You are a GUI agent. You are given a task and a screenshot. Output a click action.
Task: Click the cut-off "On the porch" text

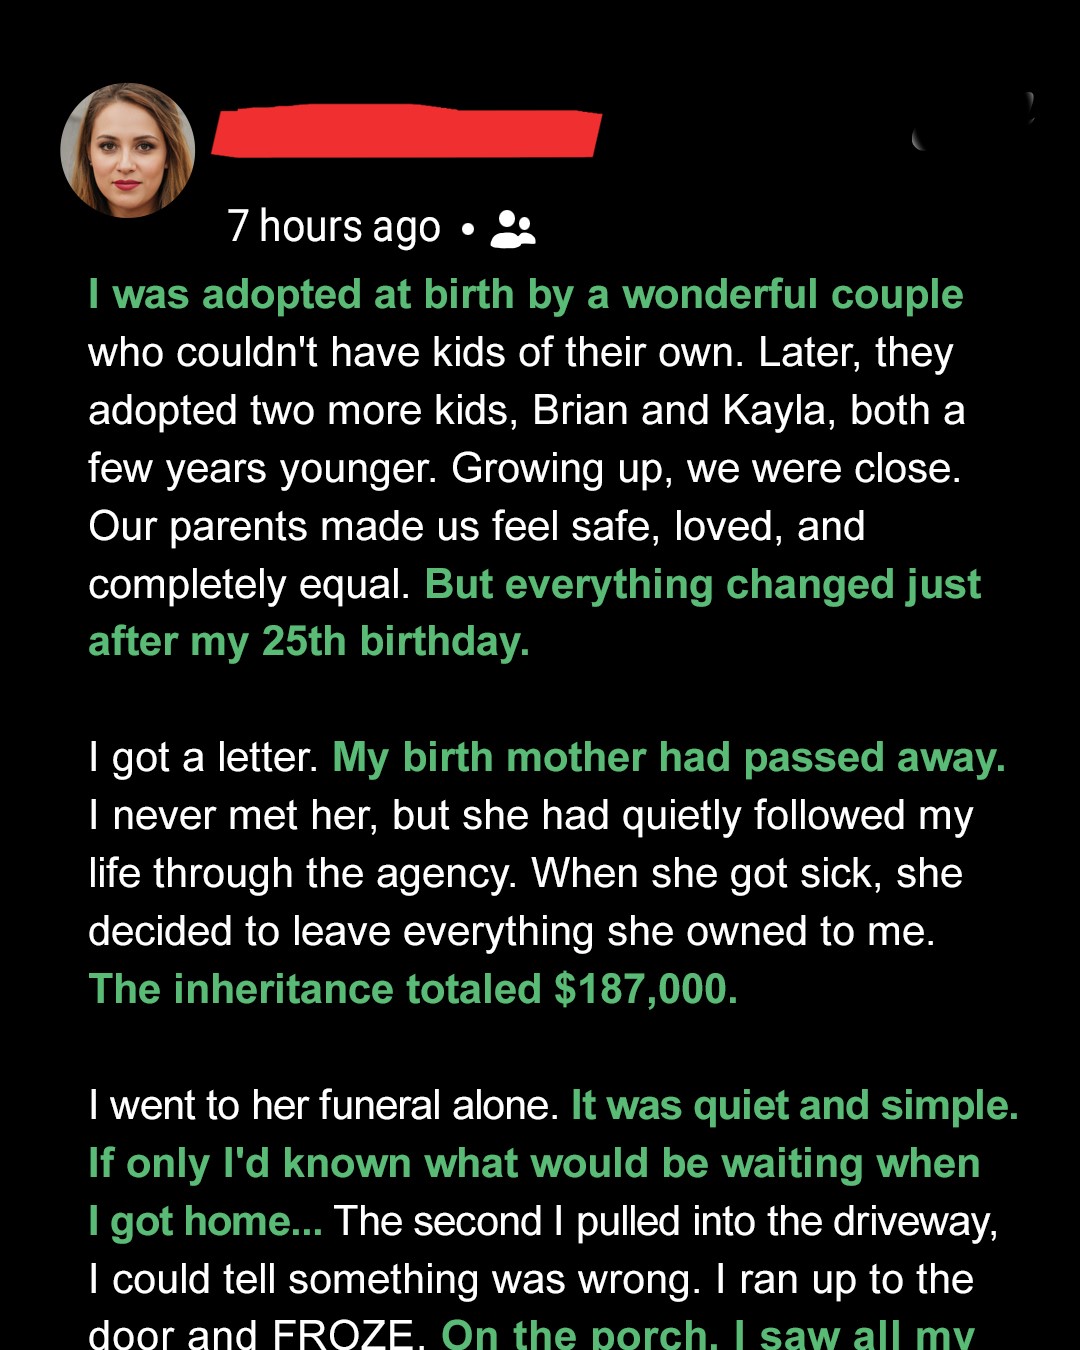click(707, 1335)
